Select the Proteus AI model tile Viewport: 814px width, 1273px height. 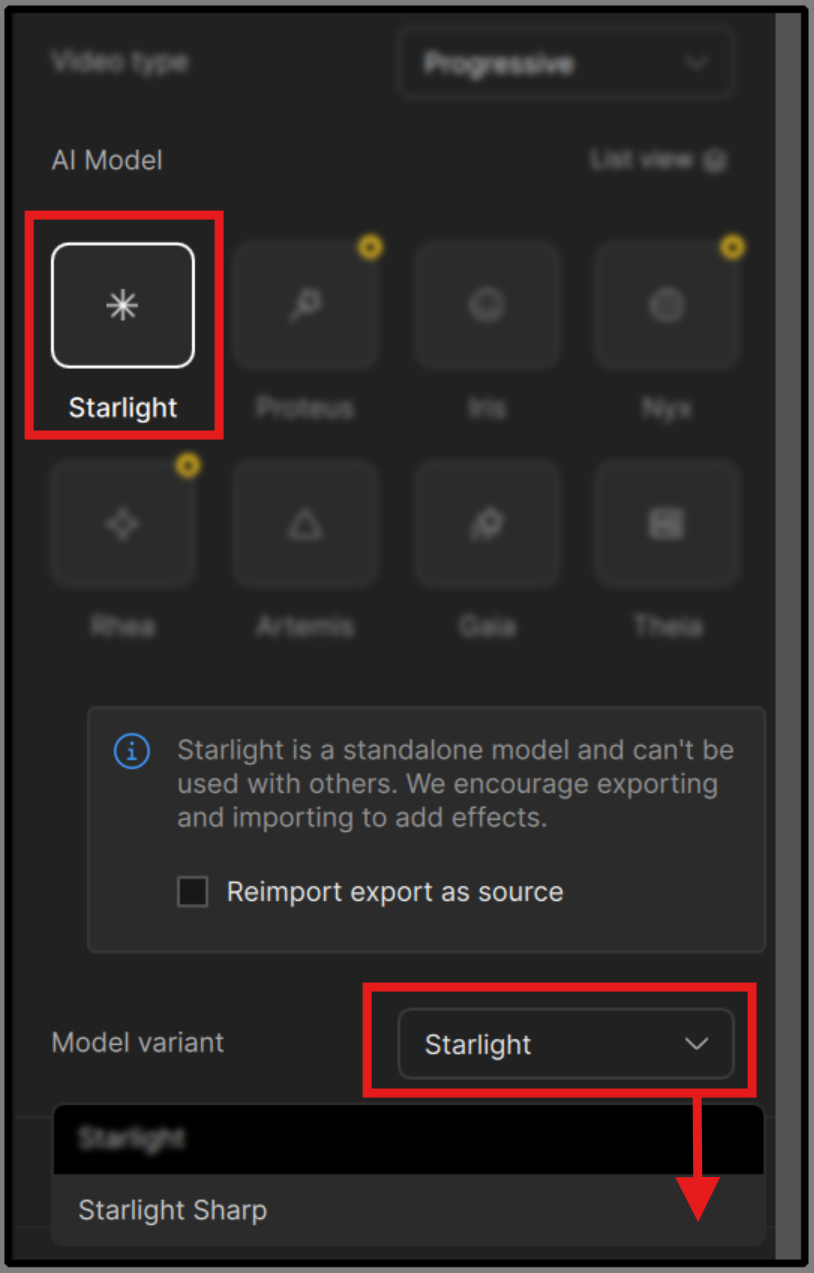pyautogui.click(x=304, y=305)
